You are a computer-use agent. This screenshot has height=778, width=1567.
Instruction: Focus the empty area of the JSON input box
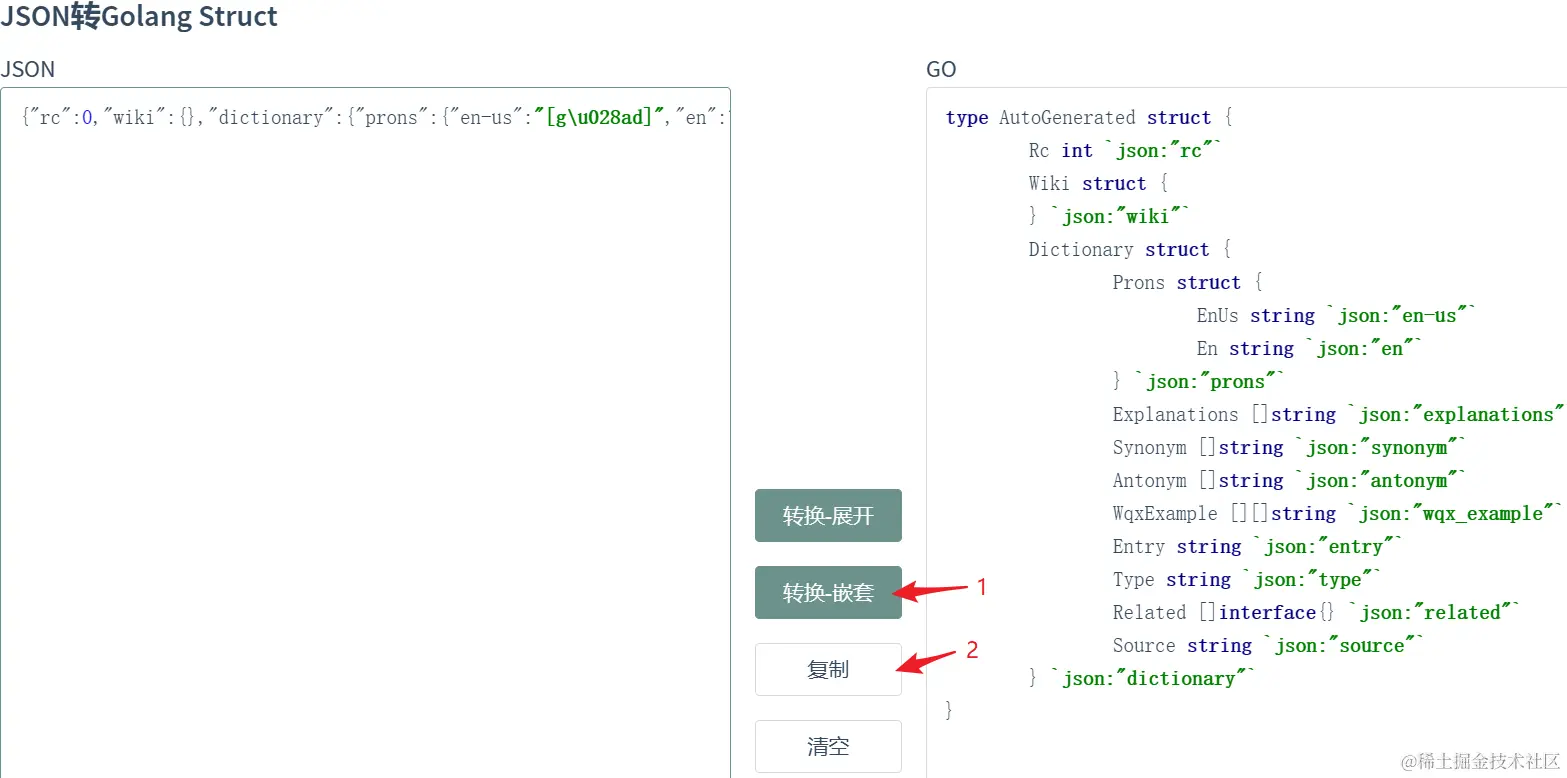pyautogui.click(x=365, y=450)
